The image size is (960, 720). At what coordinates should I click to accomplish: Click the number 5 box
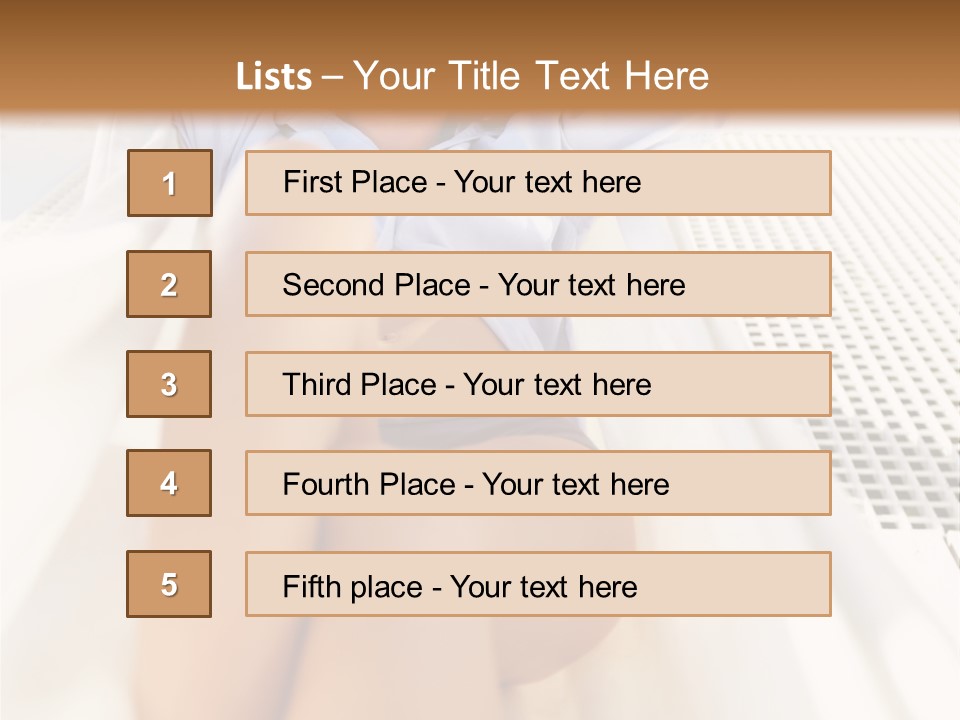tap(169, 584)
